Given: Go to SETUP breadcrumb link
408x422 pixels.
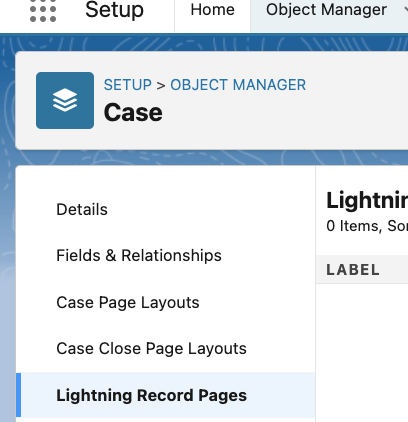Looking at the screenshot, I should (x=128, y=85).
